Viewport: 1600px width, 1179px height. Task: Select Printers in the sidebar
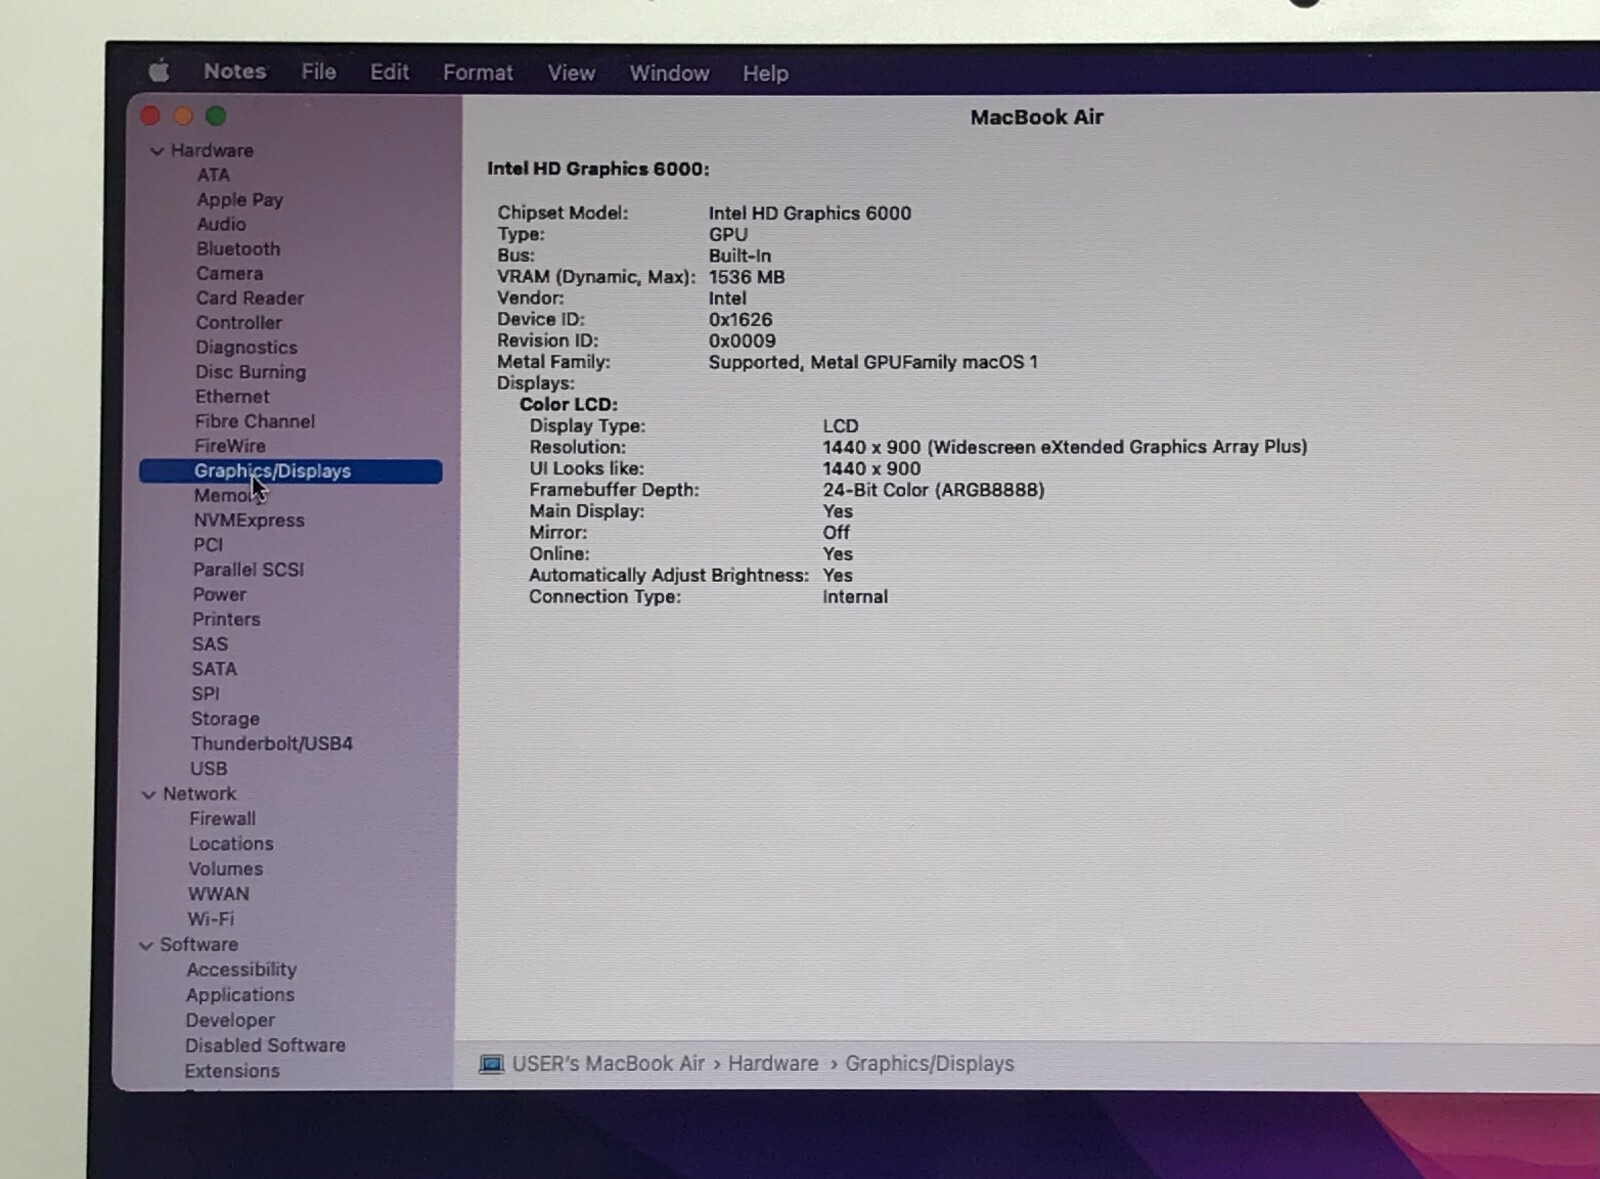(226, 620)
